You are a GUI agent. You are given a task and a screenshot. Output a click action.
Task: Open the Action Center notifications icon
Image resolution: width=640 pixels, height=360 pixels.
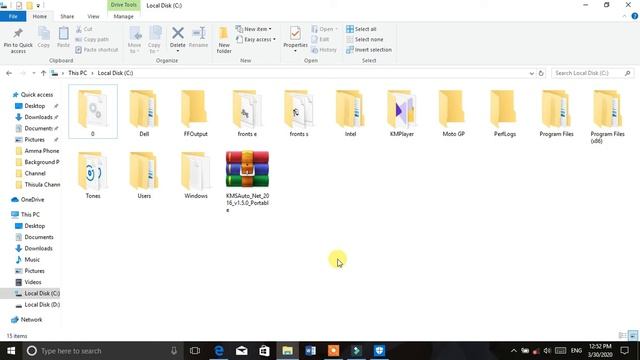(x=624, y=351)
